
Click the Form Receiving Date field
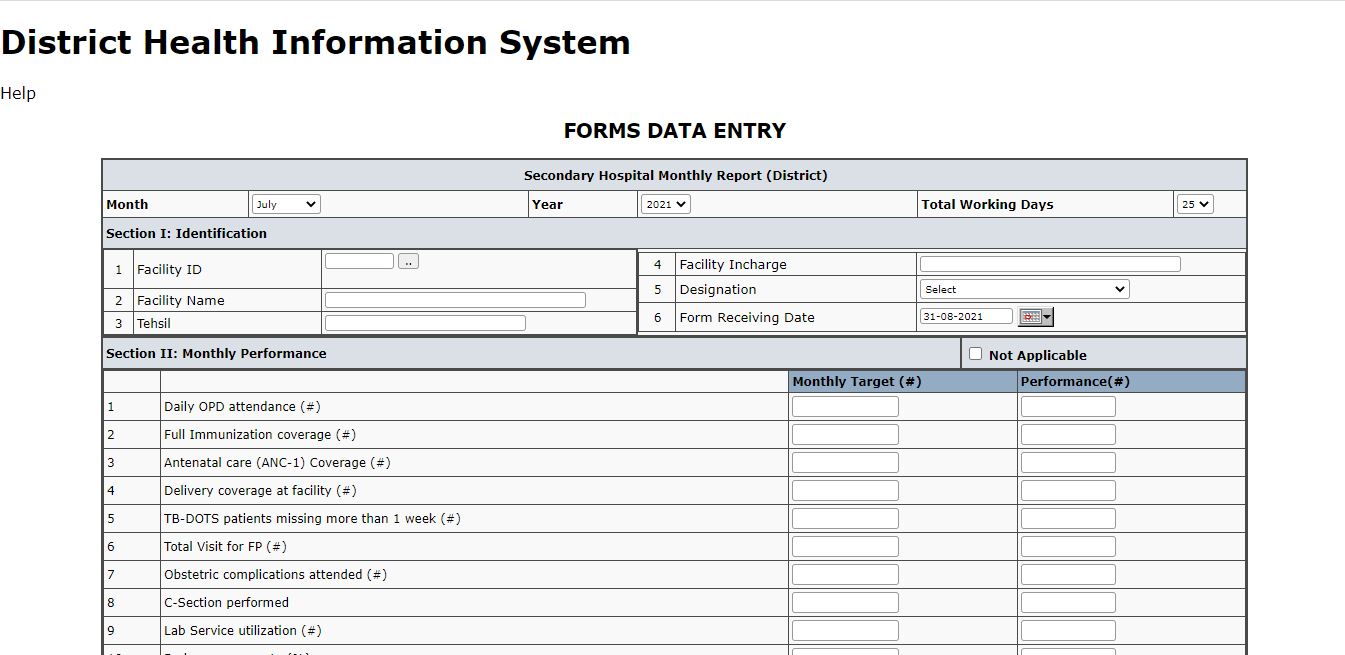tap(966, 317)
